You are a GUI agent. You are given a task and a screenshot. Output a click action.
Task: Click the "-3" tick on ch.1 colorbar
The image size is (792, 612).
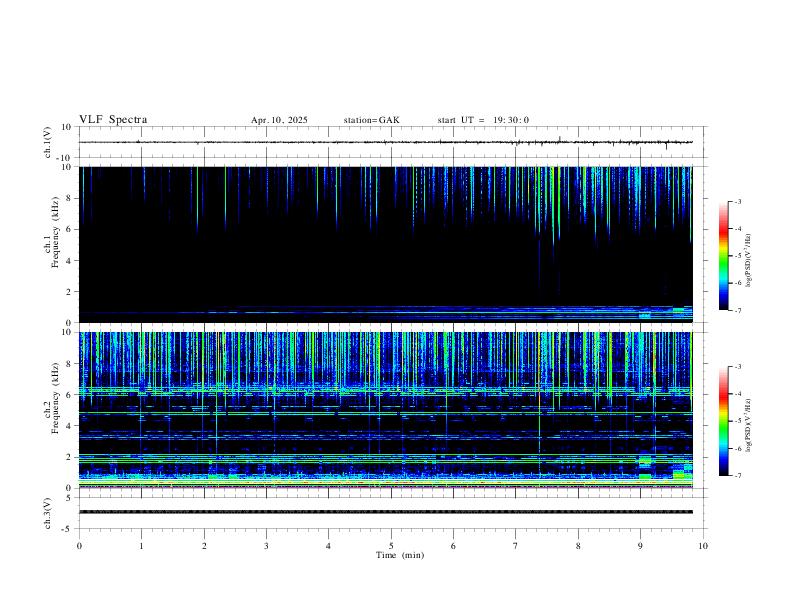[737, 201]
